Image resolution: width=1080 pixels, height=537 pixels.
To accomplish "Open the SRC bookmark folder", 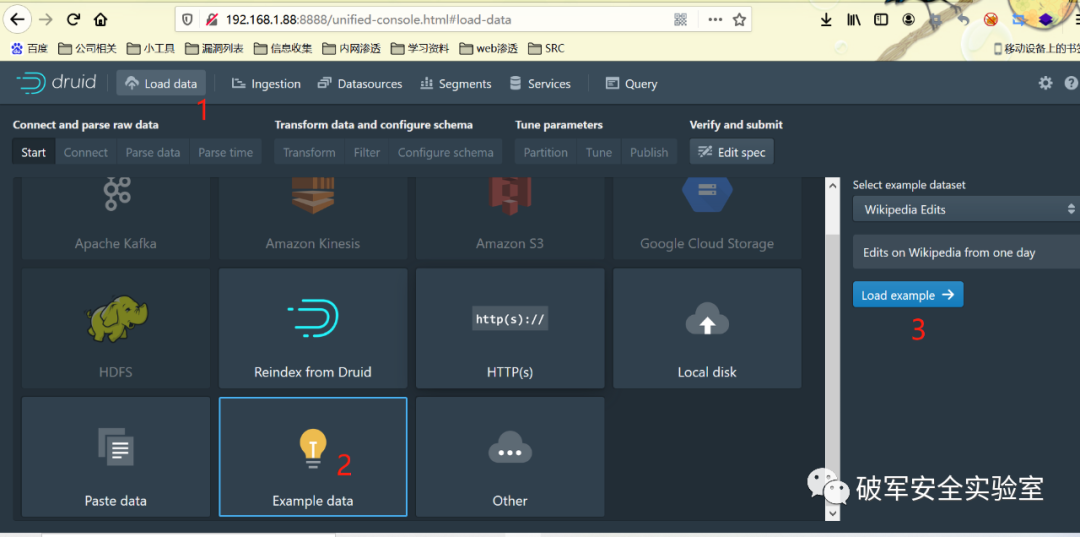I will point(546,48).
